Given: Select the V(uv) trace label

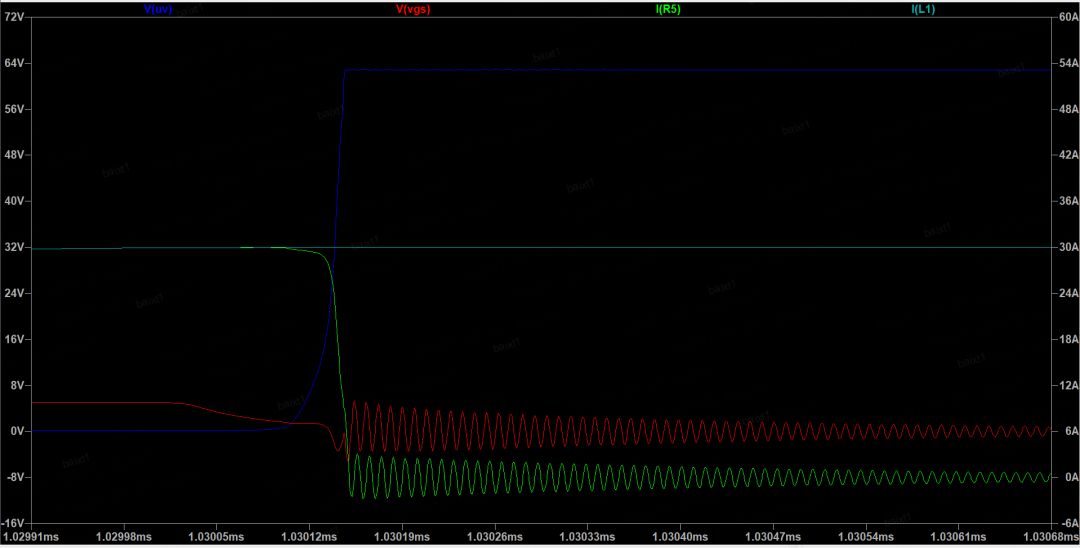Looking at the screenshot, I should click(x=158, y=10).
